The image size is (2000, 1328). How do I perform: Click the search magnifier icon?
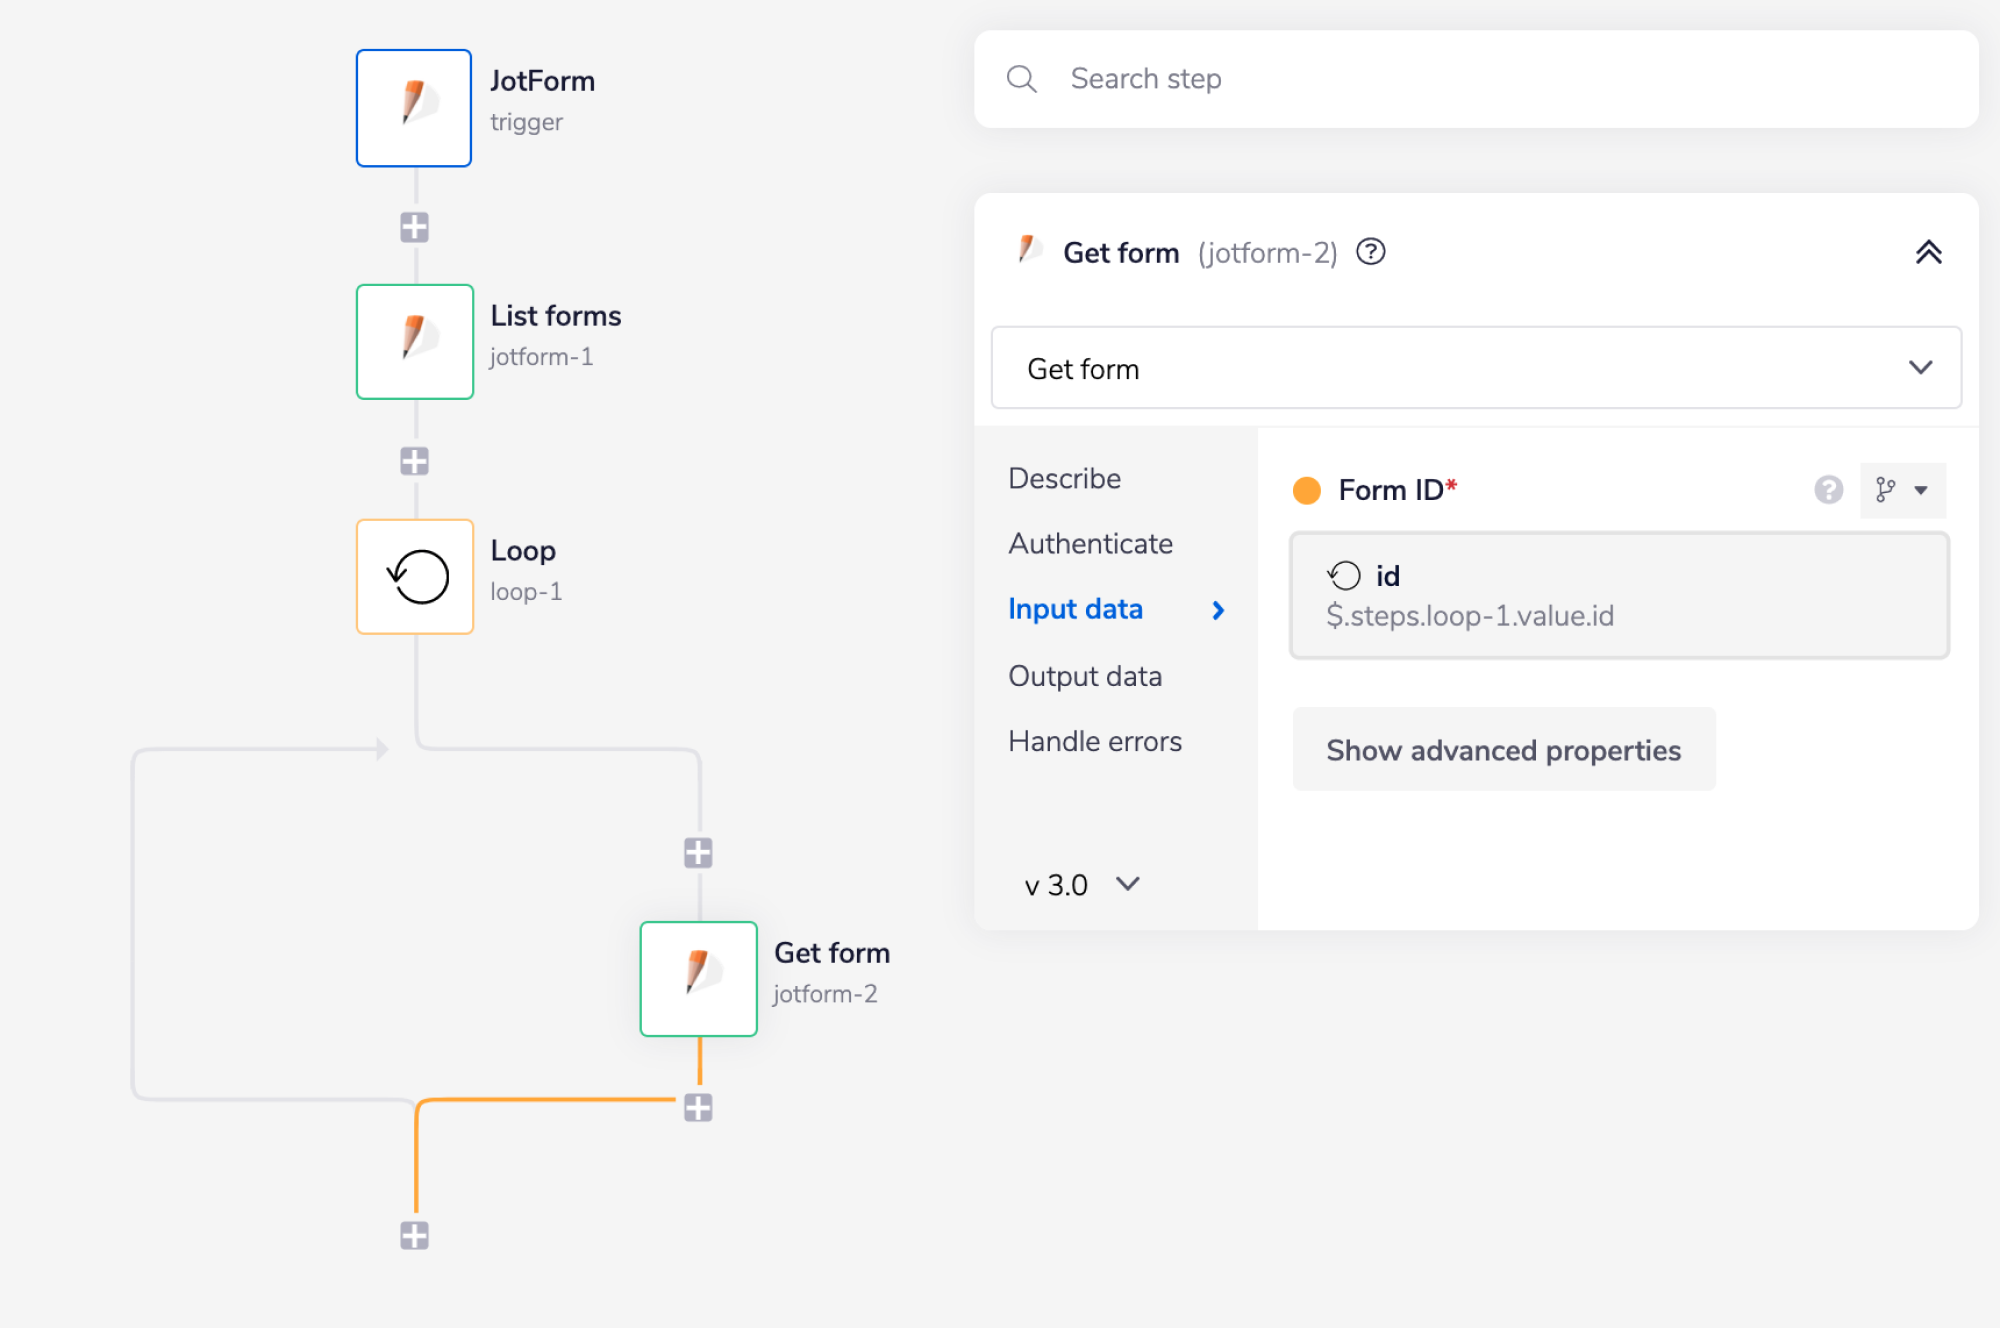[1022, 79]
